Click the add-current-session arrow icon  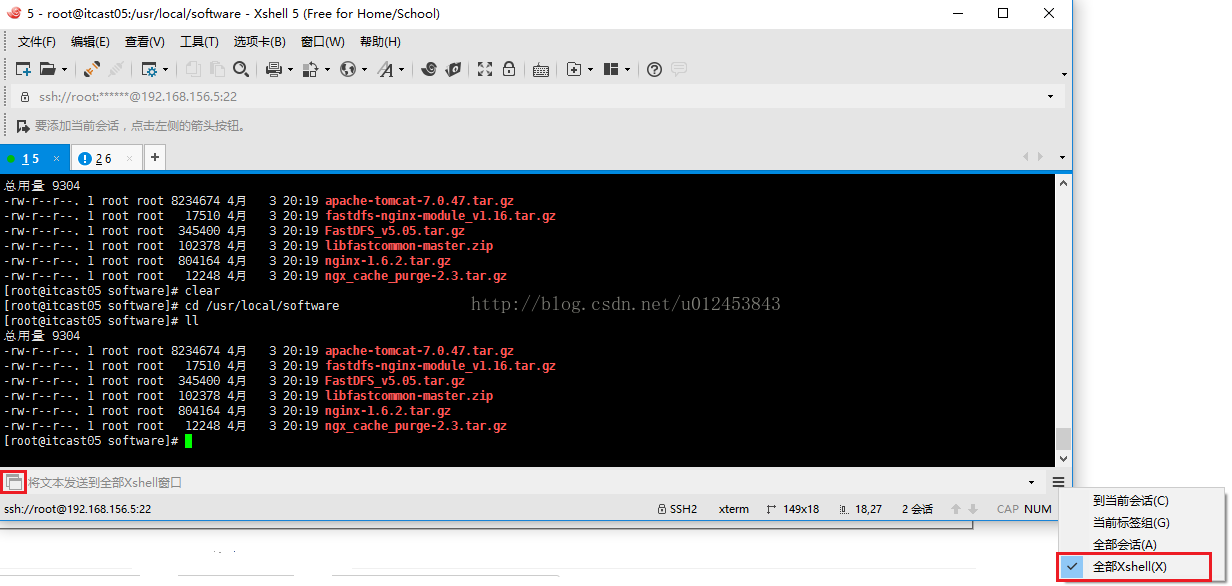click(x=23, y=126)
